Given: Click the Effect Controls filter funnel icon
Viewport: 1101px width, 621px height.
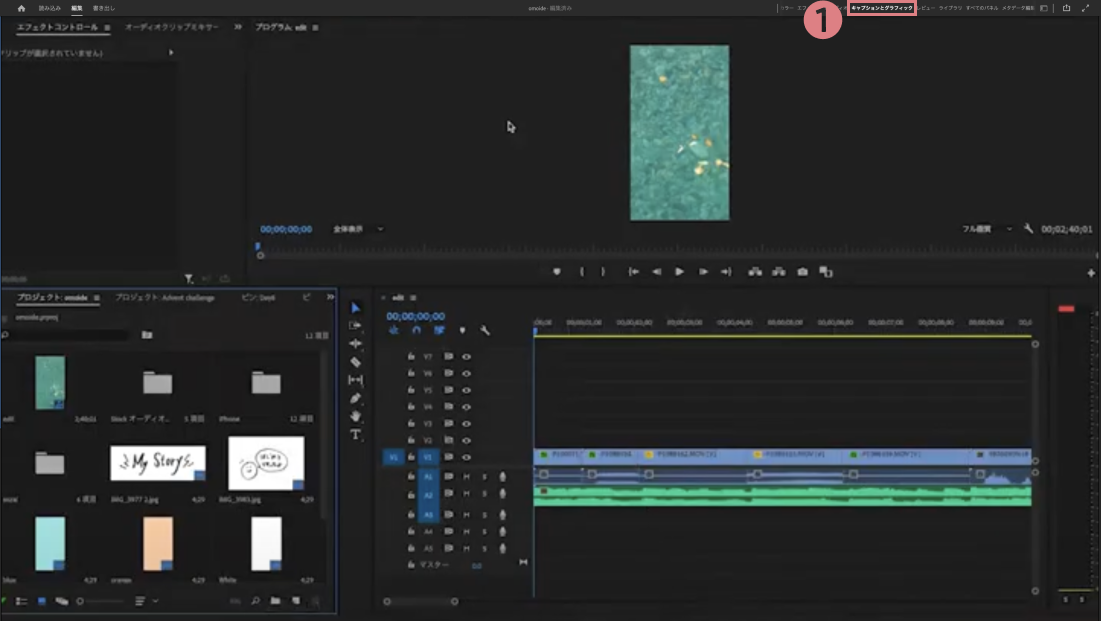Looking at the screenshot, I should pyautogui.click(x=188, y=279).
